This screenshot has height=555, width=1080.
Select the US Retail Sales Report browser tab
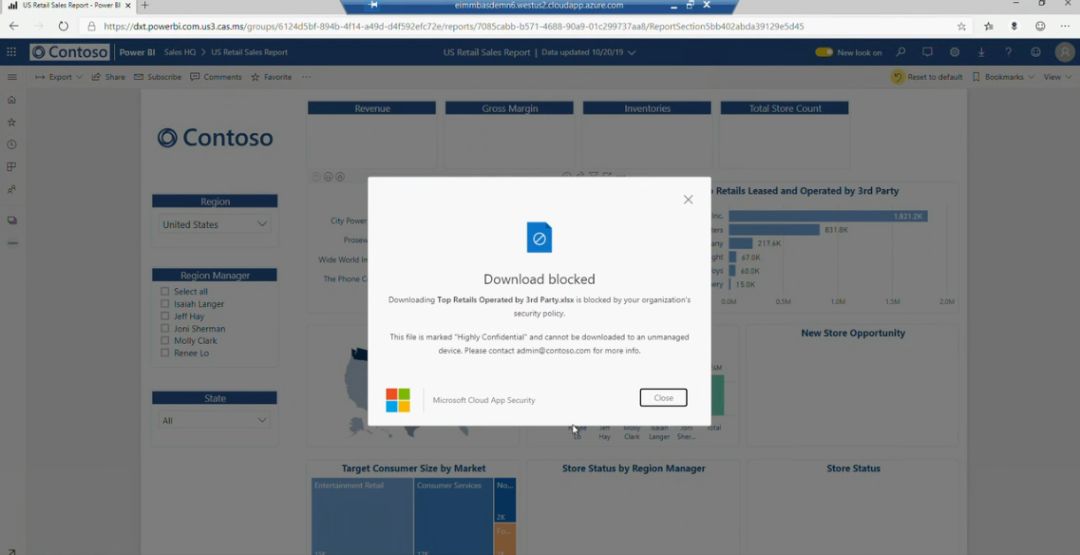coord(68,6)
